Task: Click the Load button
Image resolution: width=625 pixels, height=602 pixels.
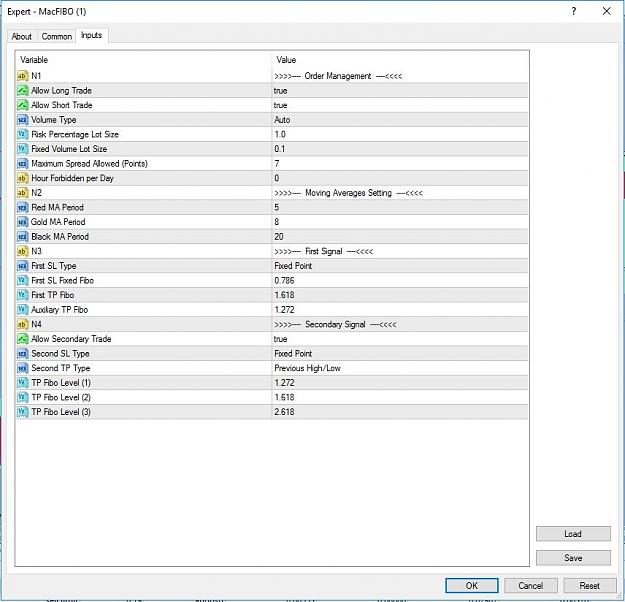Action: click(x=573, y=534)
